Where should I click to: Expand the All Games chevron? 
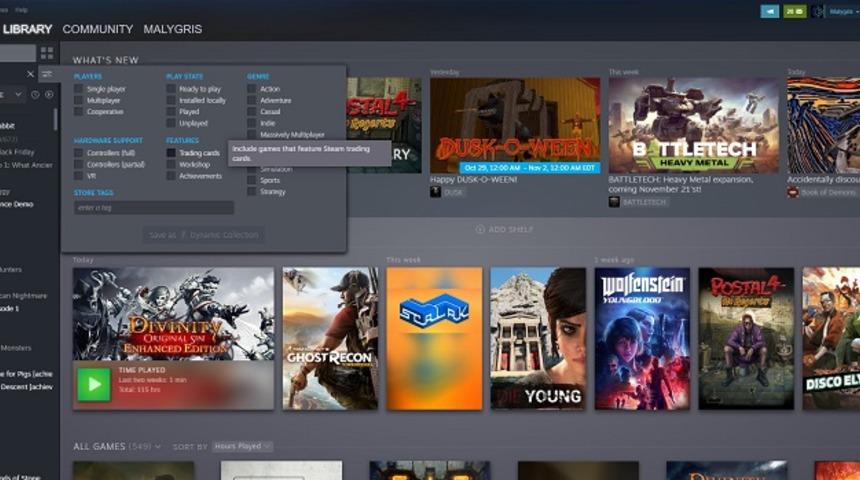coord(158,447)
